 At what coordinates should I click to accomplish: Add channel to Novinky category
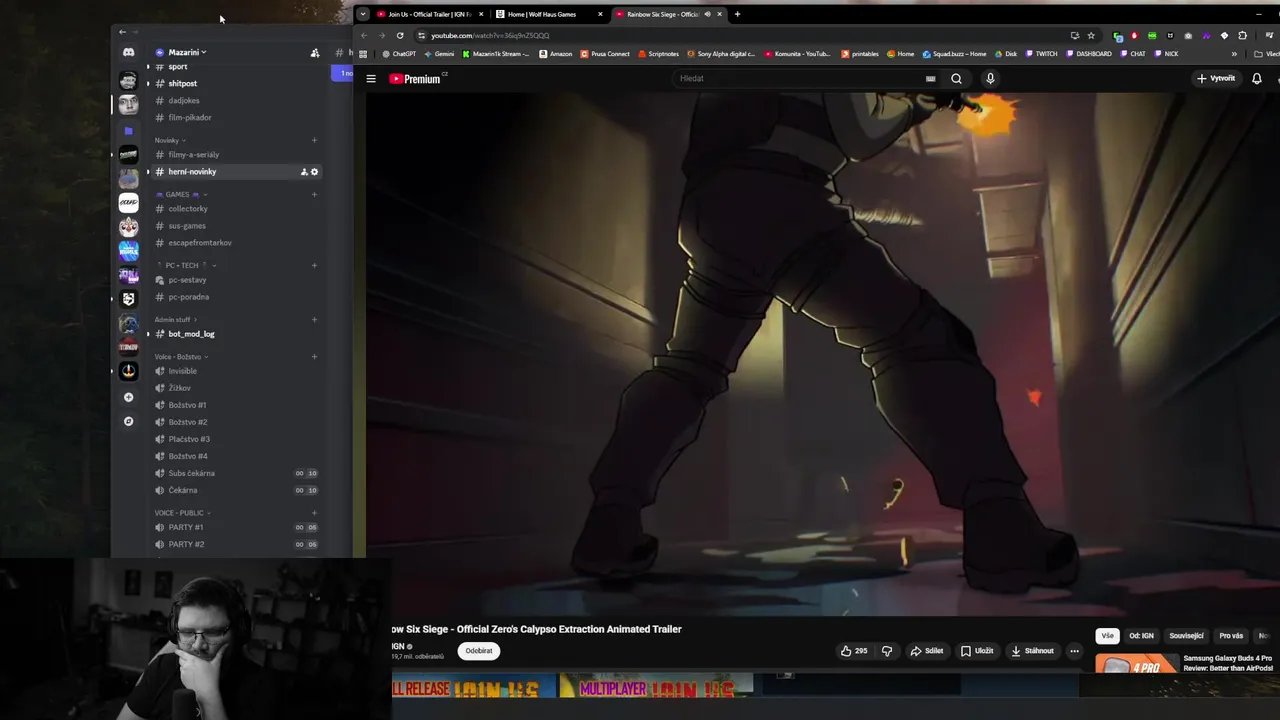(x=314, y=140)
